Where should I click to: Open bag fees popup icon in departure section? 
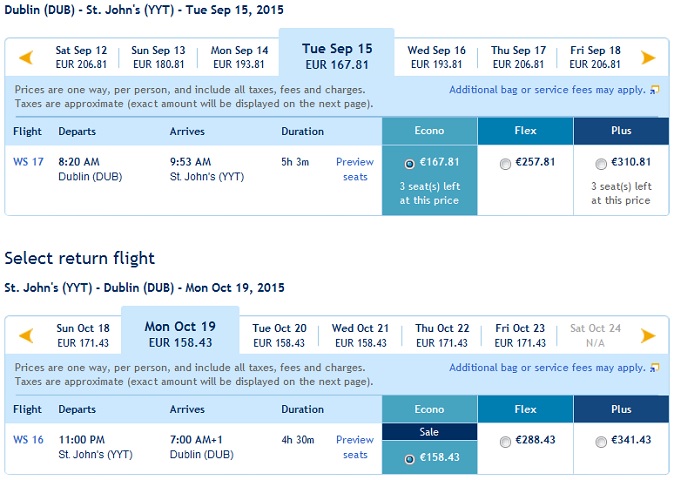[x=655, y=90]
